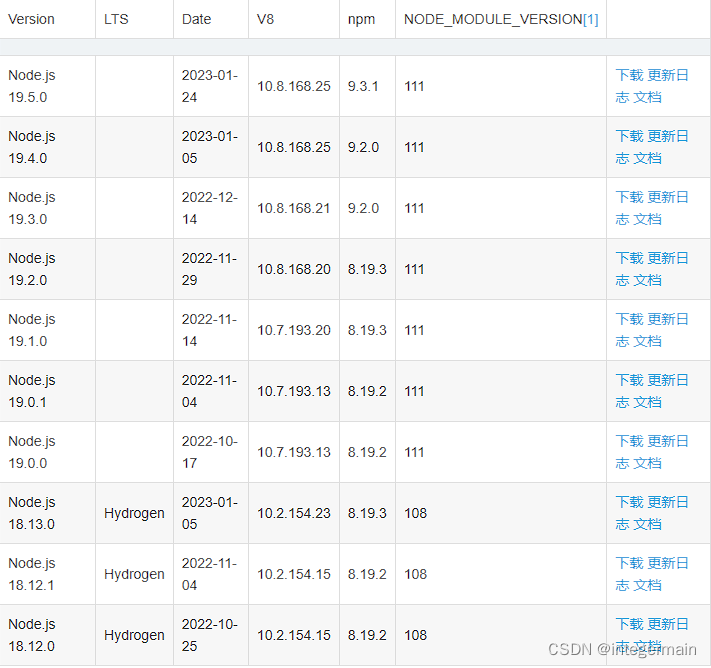
Task: Select the NODE_MODULE_VERSION header text
Action: [x=493, y=19]
